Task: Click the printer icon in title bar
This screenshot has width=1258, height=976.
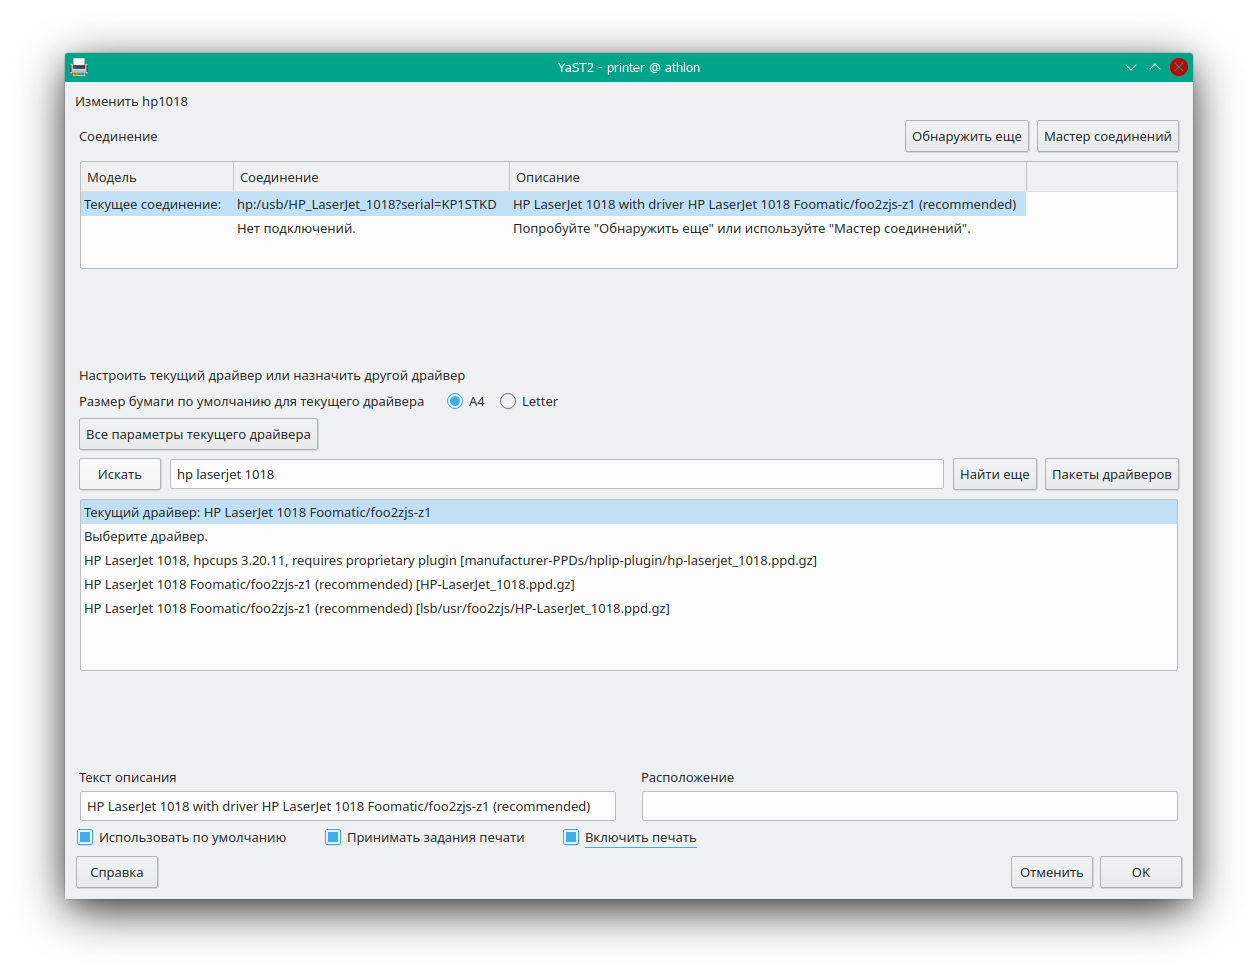Action: tap(79, 67)
